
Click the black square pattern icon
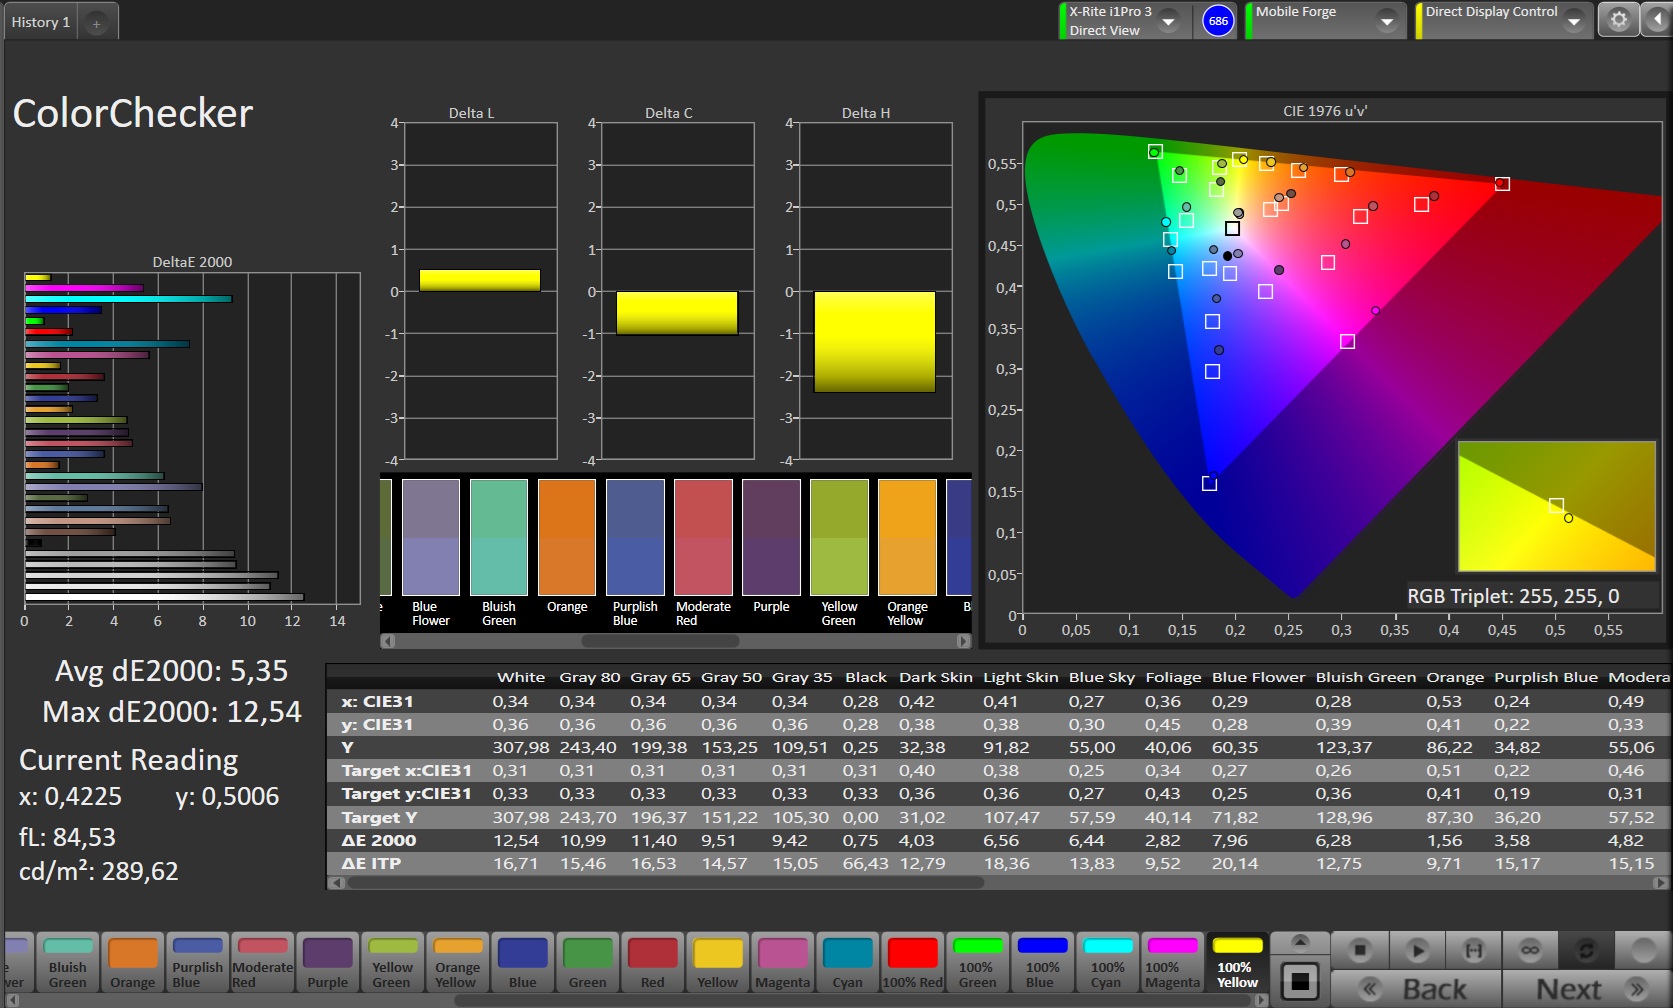[x=1299, y=981]
